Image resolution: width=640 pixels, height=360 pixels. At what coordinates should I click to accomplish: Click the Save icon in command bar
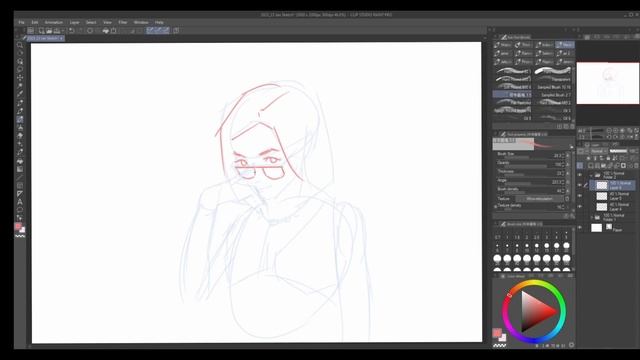tap(57, 31)
